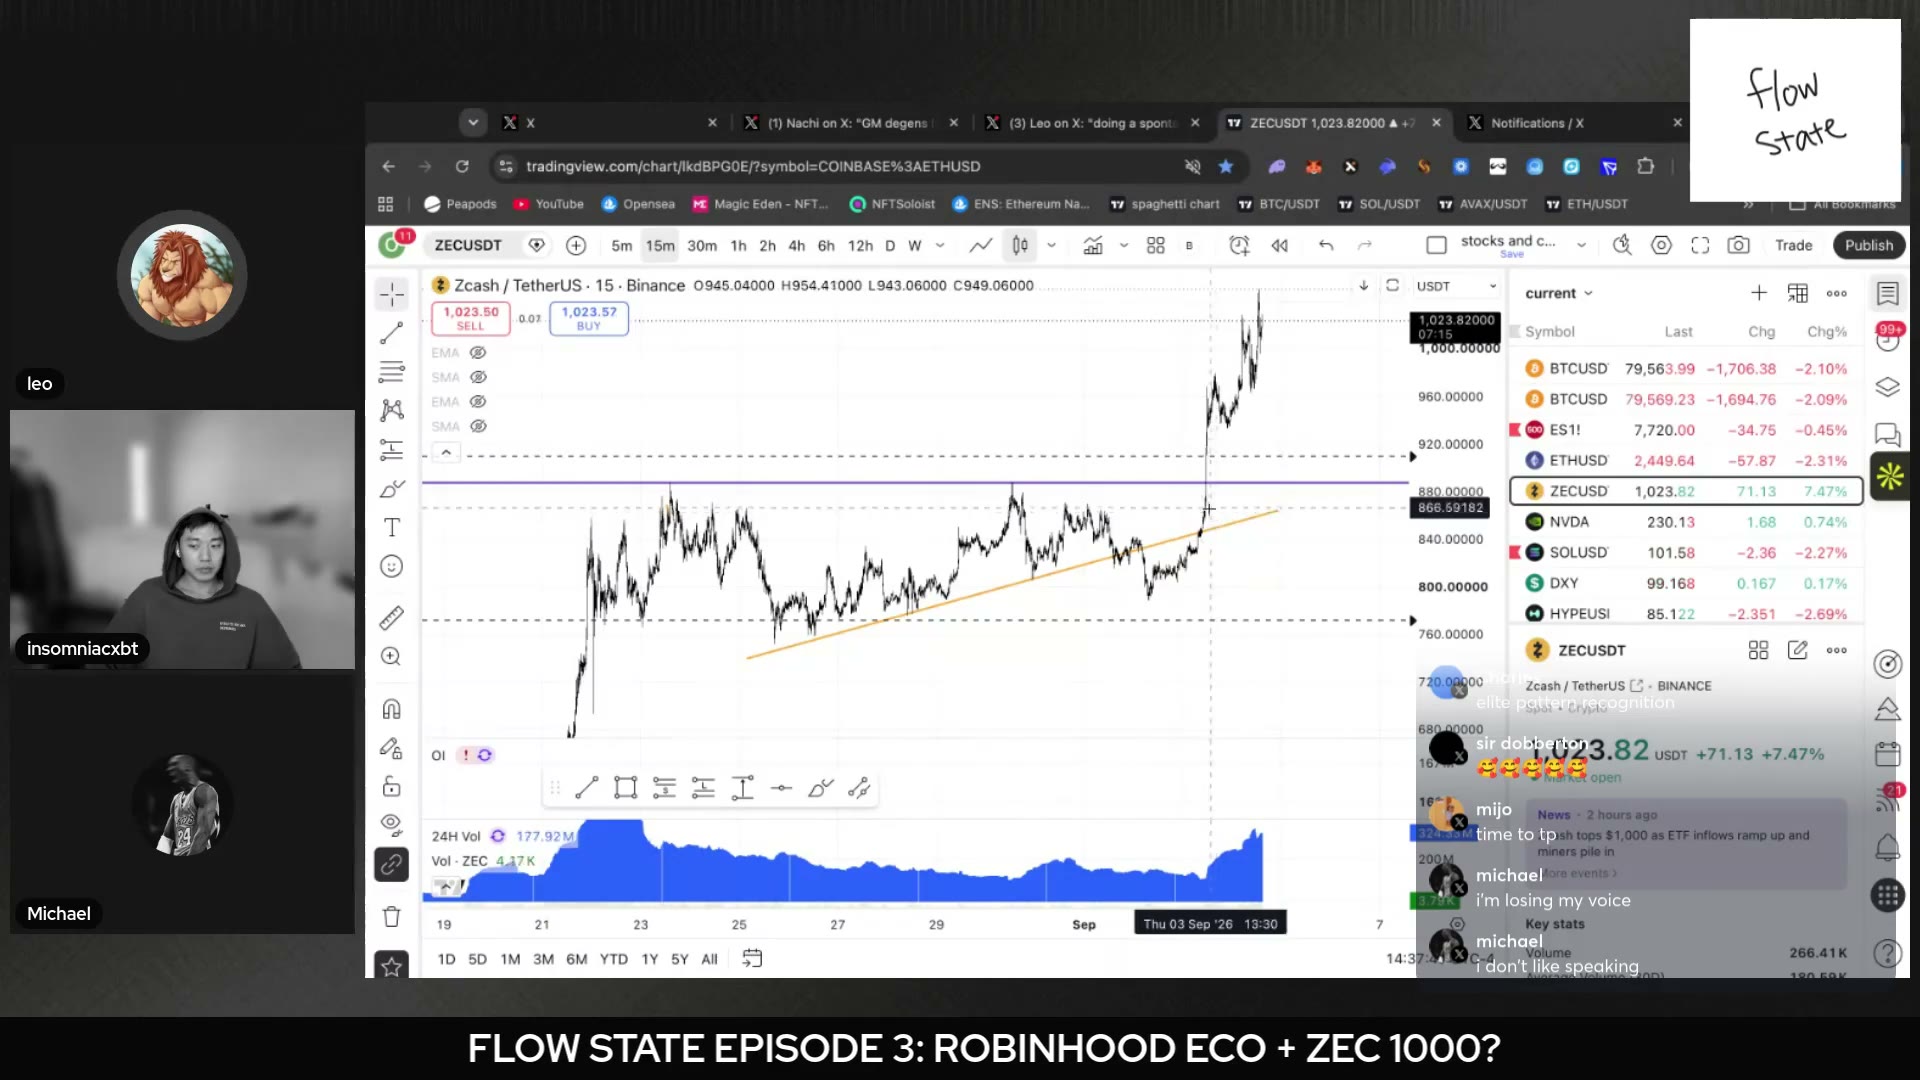Screen dimensions: 1920x1080
Task: Switch to the 5m timeframe
Action: point(622,245)
